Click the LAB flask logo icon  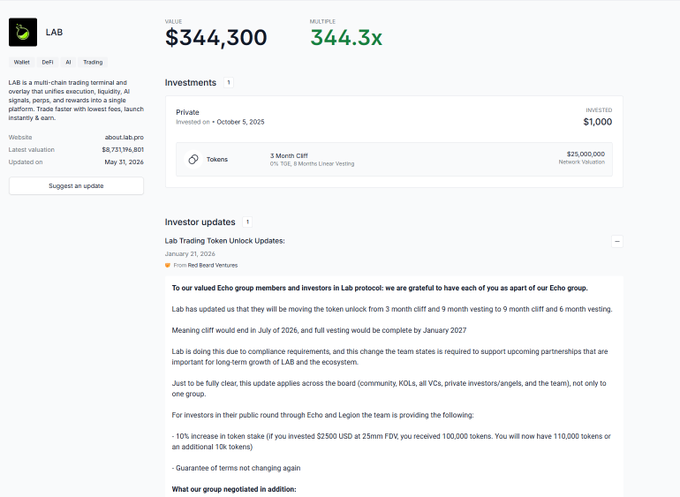(23, 32)
